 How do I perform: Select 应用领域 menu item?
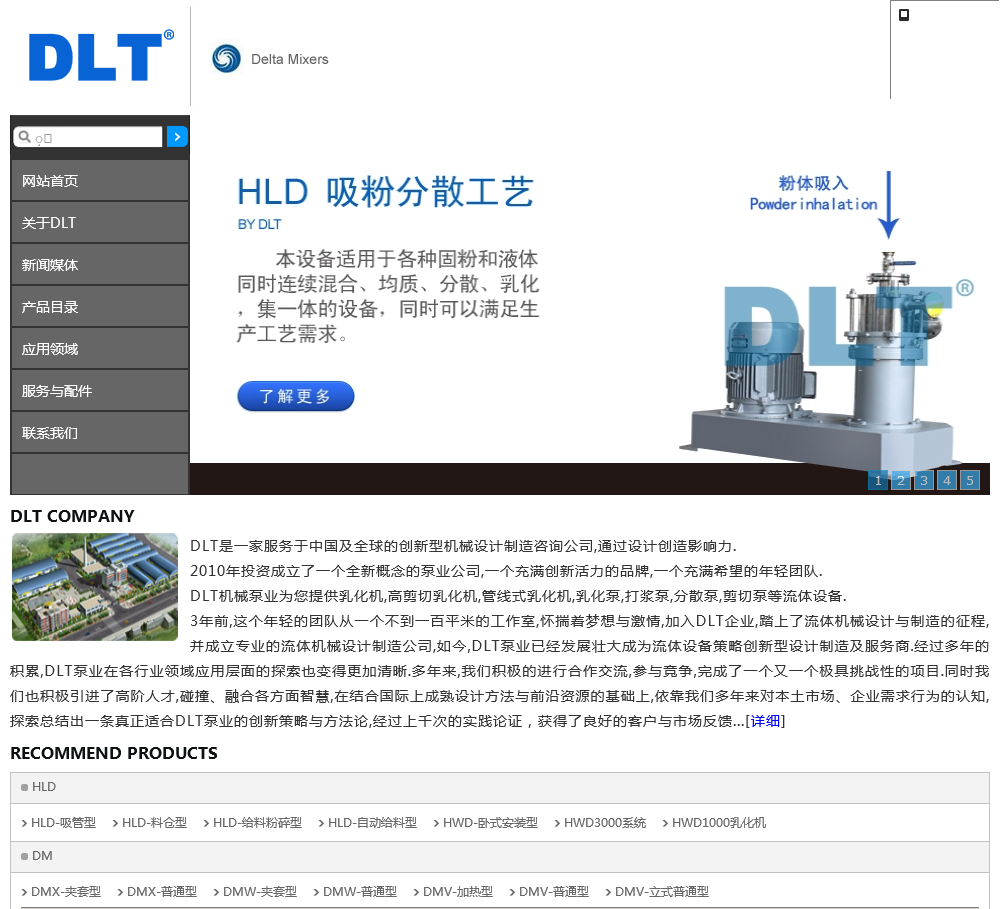pyautogui.click(x=99, y=349)
